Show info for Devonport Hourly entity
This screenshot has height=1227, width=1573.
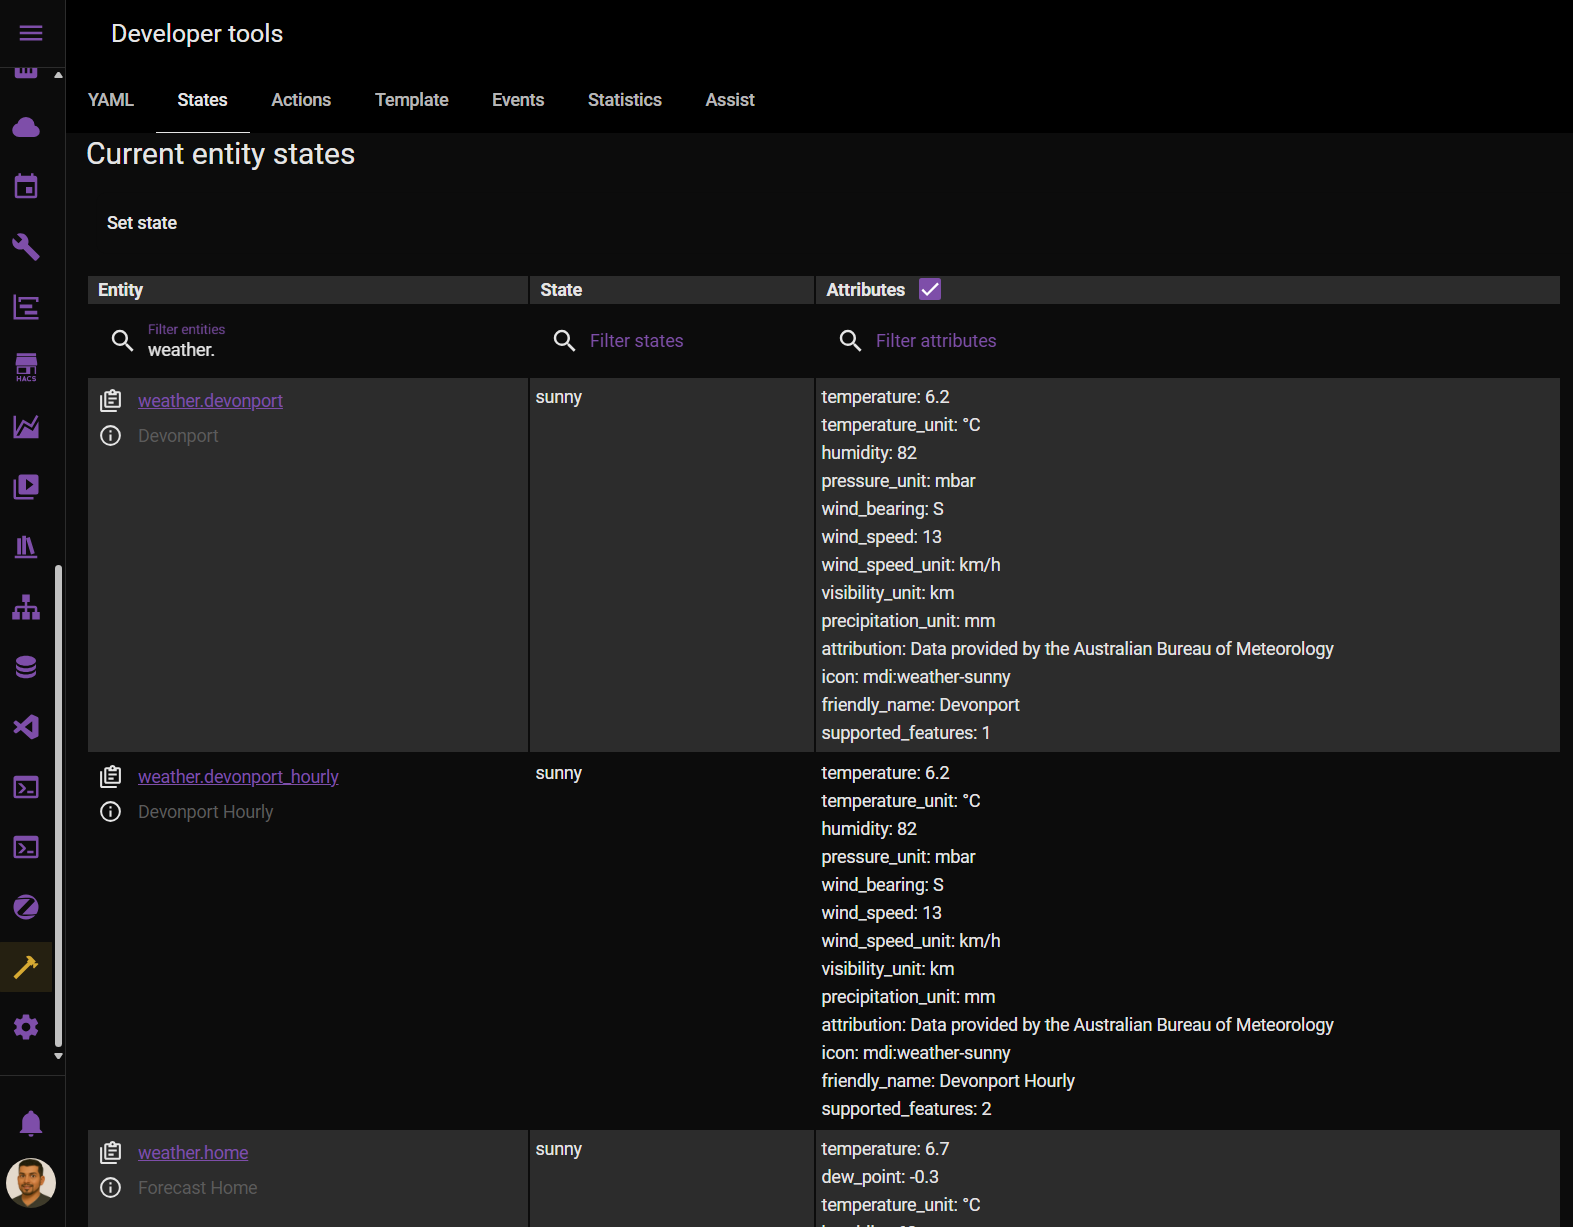click(111, 812)
